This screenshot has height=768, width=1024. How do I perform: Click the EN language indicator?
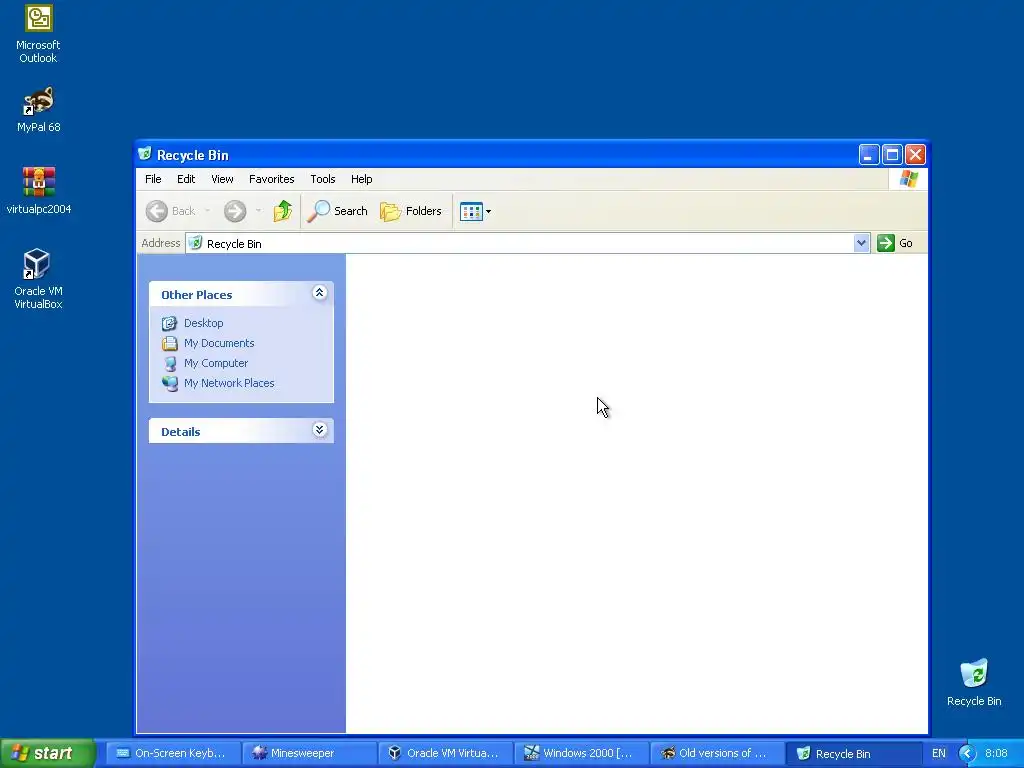[x=938, y=754]
